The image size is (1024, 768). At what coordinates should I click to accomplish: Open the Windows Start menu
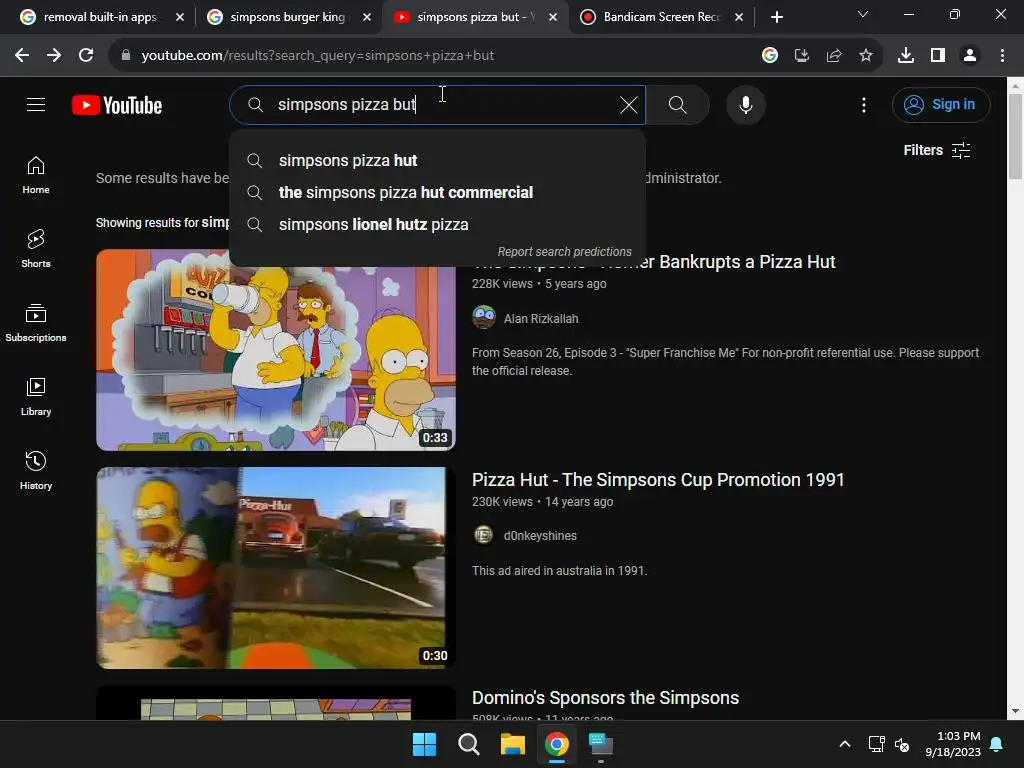(x=424, y=744)
